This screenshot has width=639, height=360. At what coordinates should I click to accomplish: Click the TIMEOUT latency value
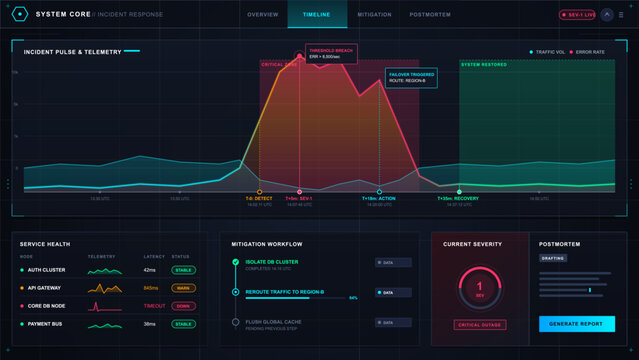point(154,306)
